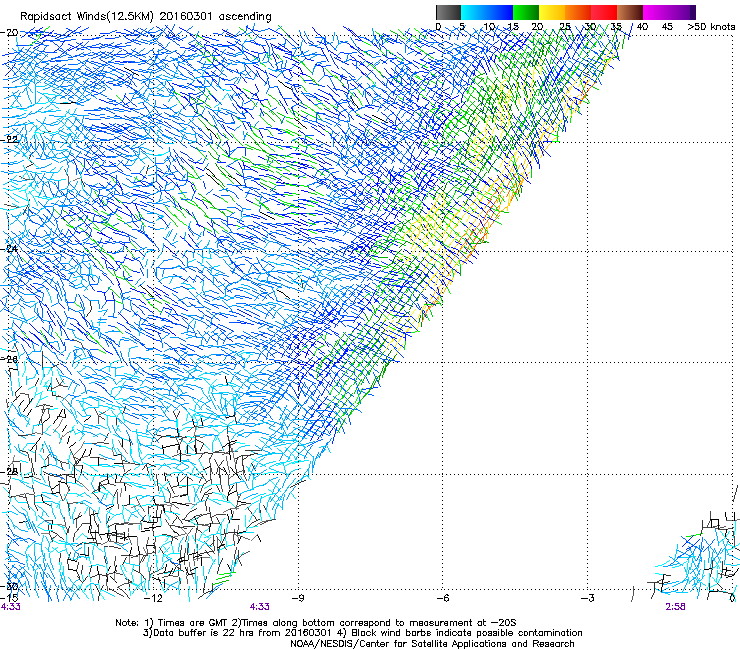Click the '-22' latitude axis label

coord(9,139)
